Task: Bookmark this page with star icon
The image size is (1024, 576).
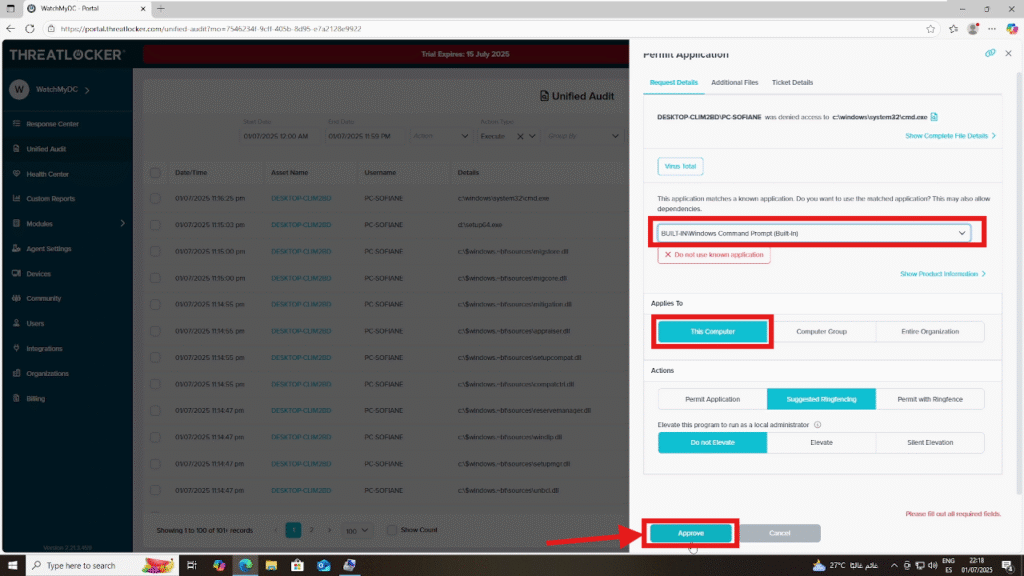Action: click(x=931, y=29)
